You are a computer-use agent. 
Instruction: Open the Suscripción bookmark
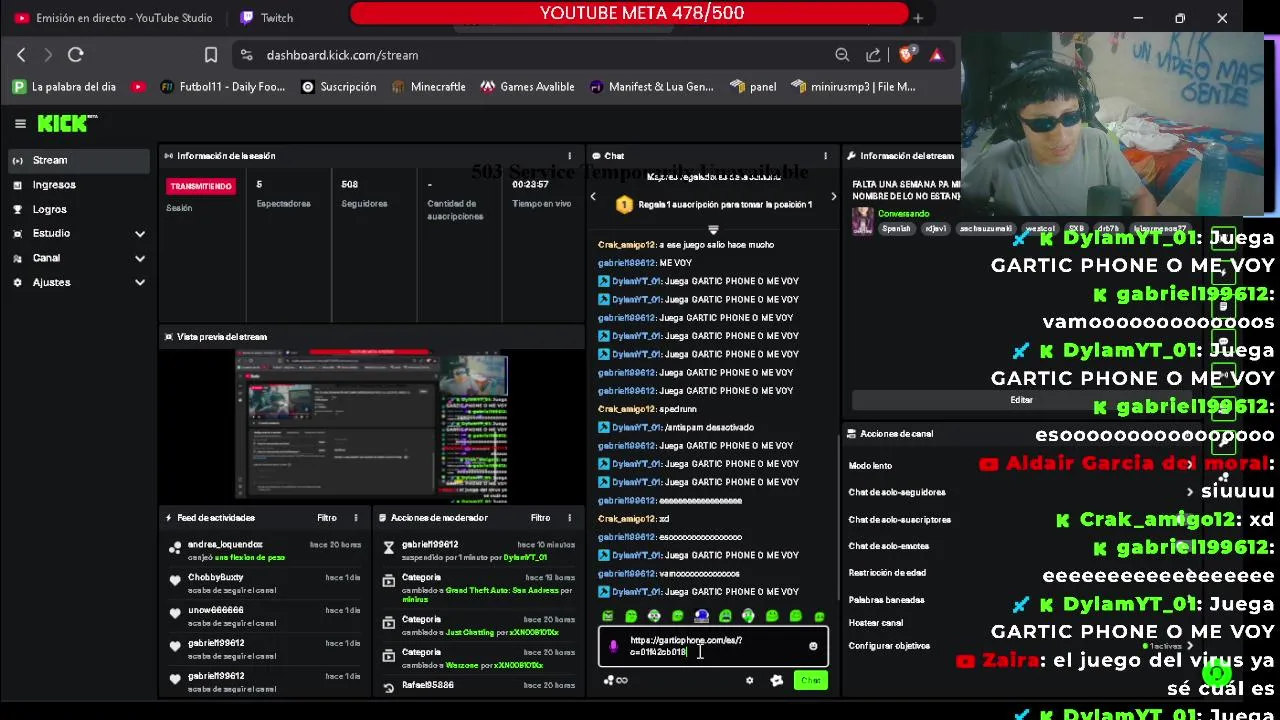(x=339, y=87)
